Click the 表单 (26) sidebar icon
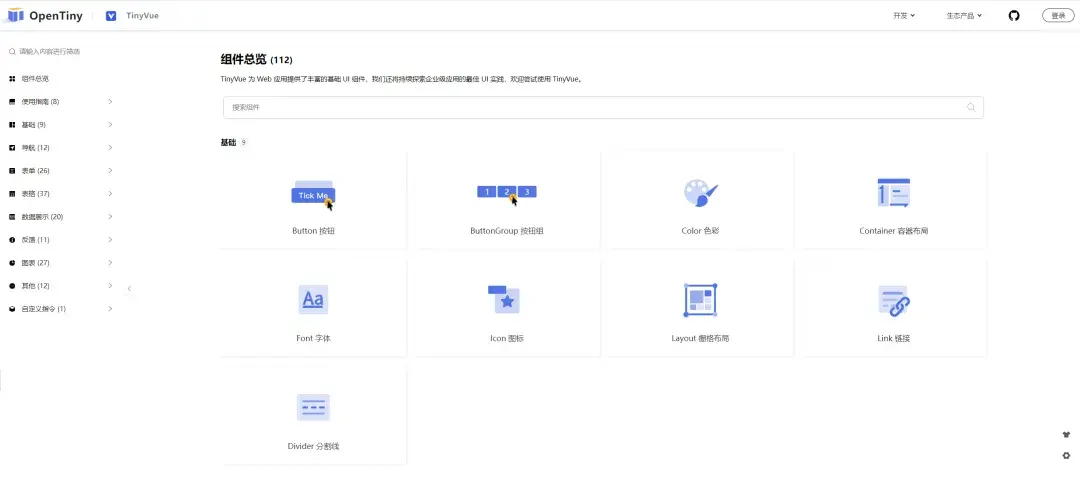Viewport: 1080px width, 478px height. pyautogui.click(x=12, y=171)
